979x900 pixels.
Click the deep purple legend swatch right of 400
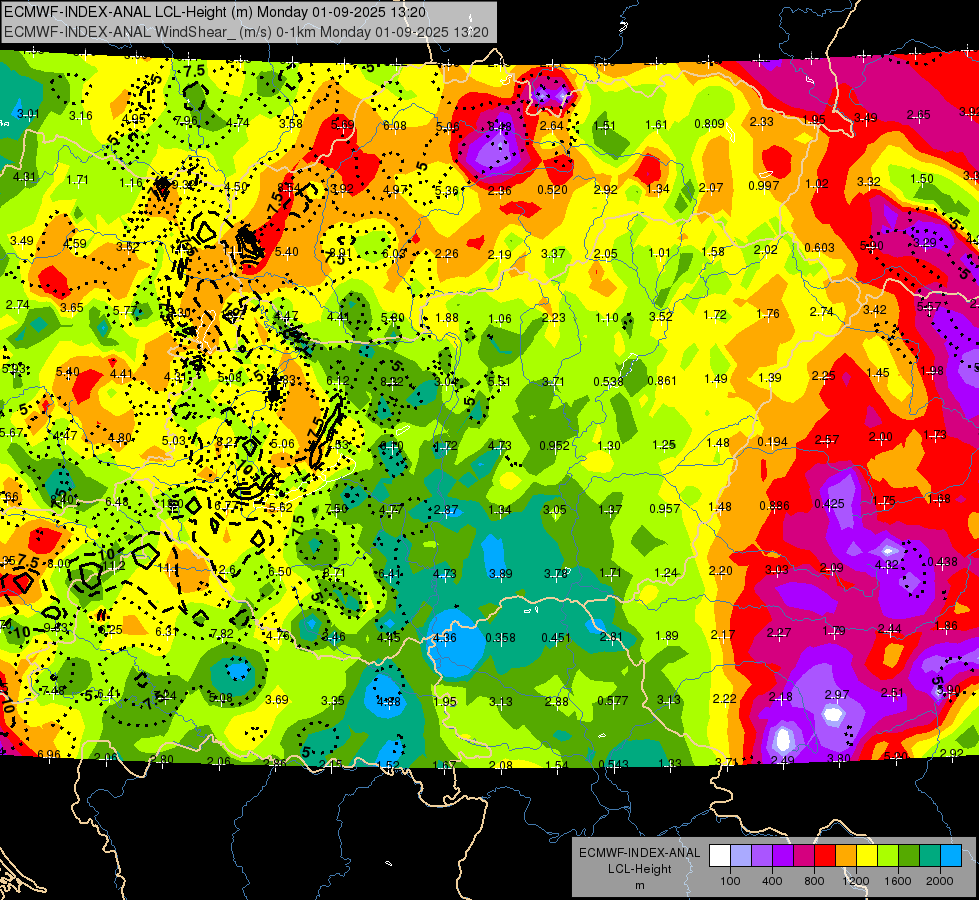tap(783, 856)
